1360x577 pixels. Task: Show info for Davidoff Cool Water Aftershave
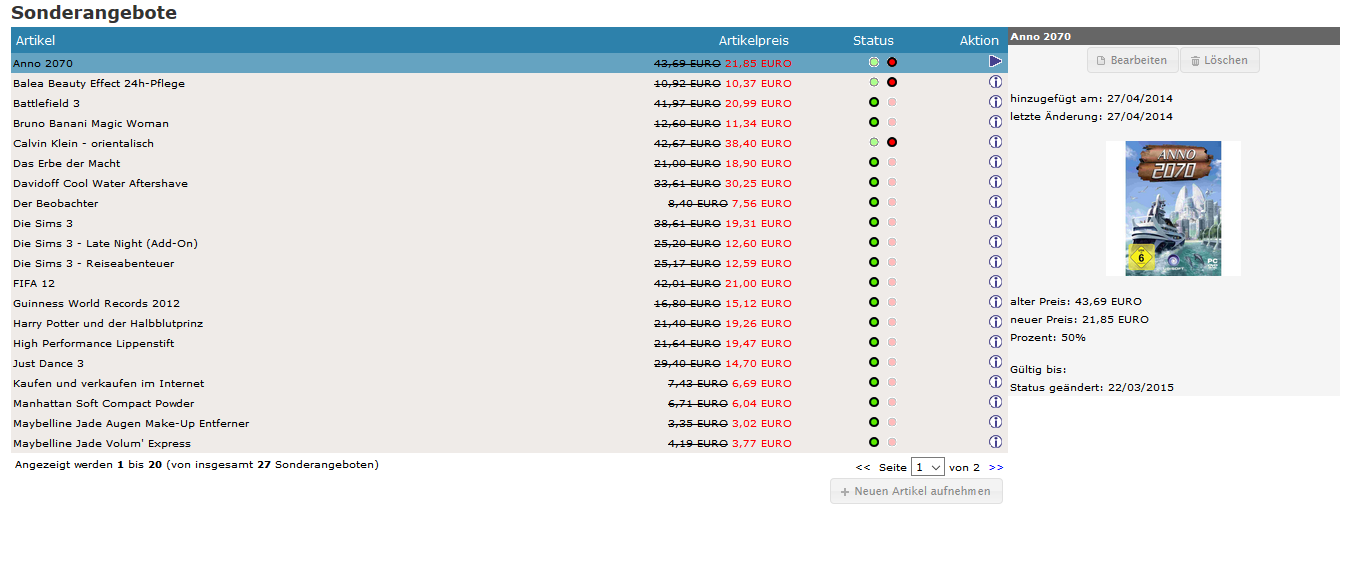coord(995,182)
